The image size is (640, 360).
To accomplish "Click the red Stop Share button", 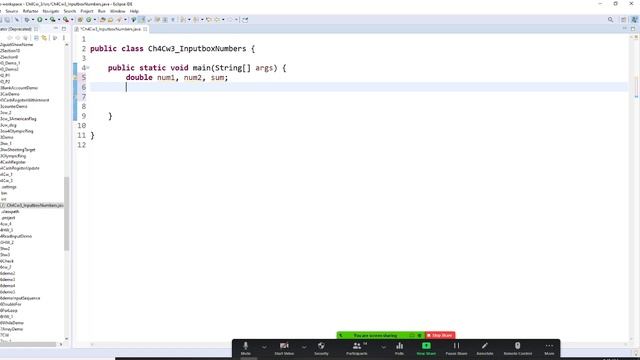I will (440, 336).
